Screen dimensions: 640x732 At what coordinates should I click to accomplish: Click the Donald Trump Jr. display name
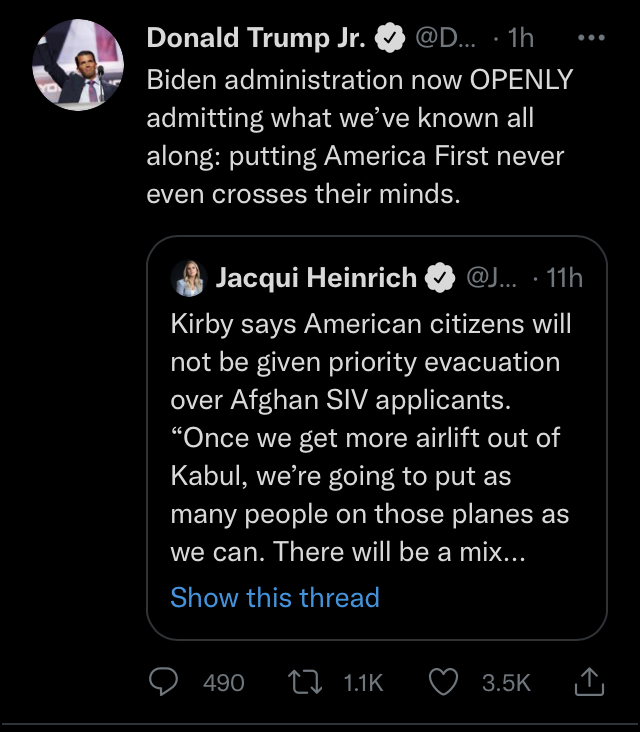coord(256,38)
